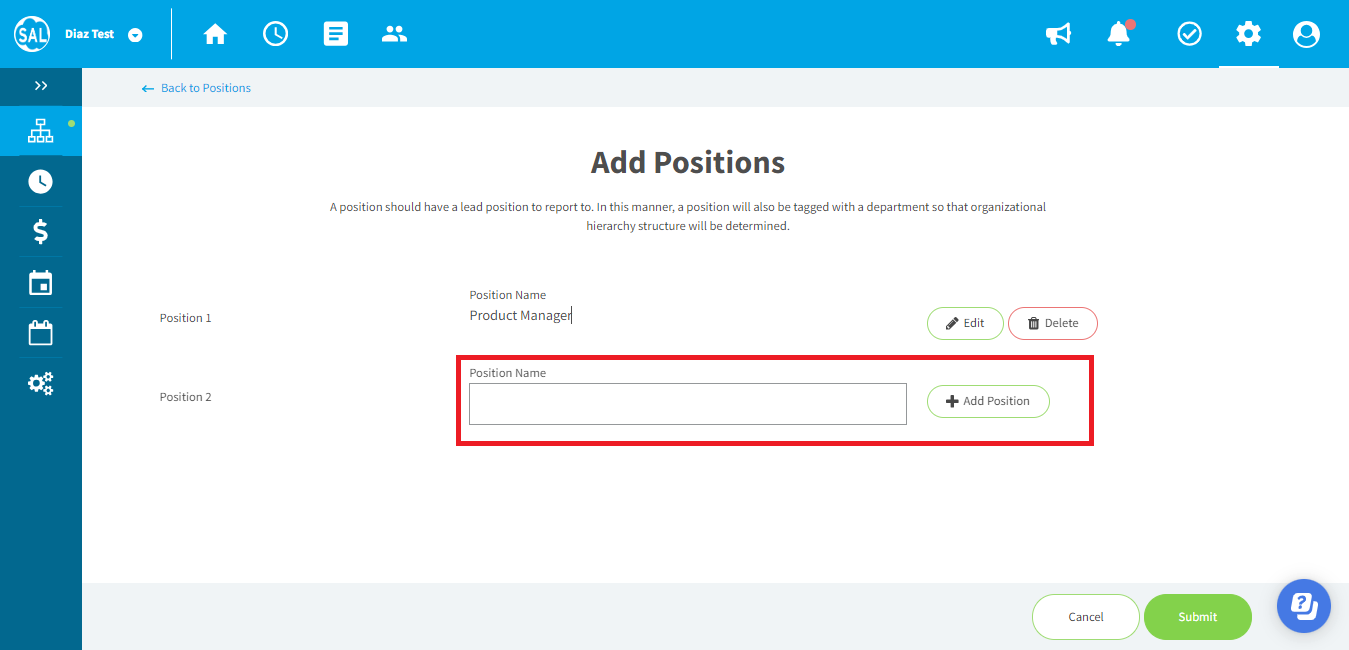
Task: Edit the Product Manager position
Action: (x=965, y=323)
